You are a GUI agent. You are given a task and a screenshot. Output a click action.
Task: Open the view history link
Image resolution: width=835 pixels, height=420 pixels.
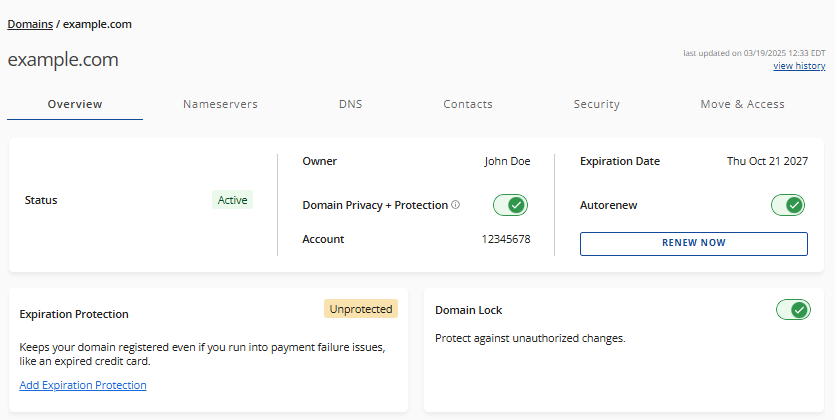[799, 66]
